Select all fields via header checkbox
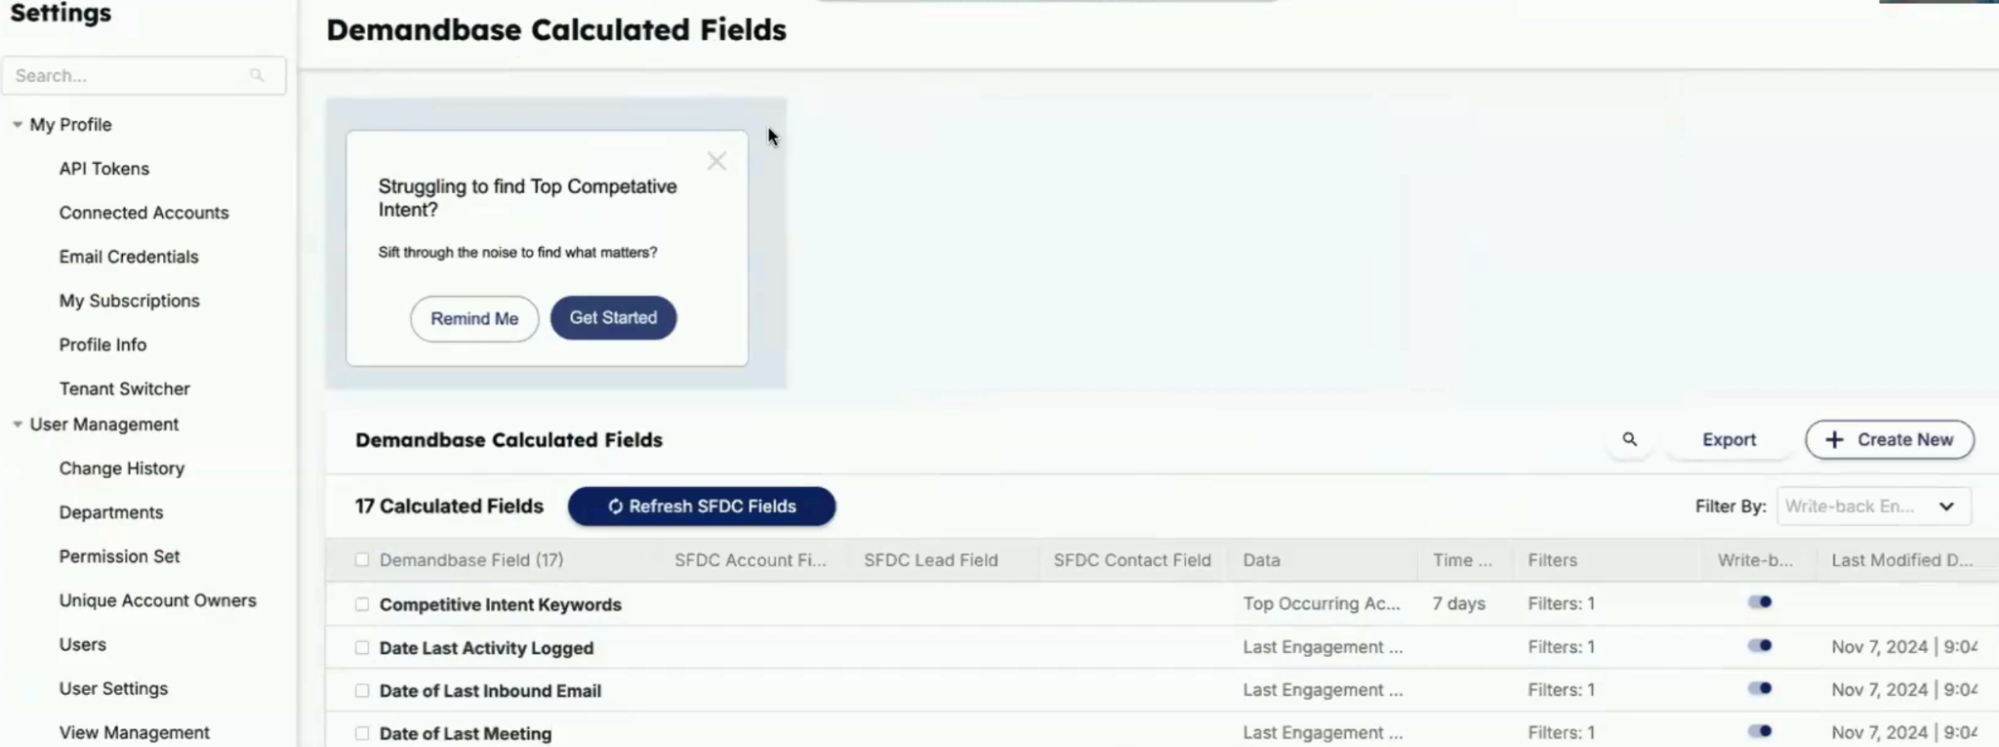1999x747 pixels. [x=362, y=560]
